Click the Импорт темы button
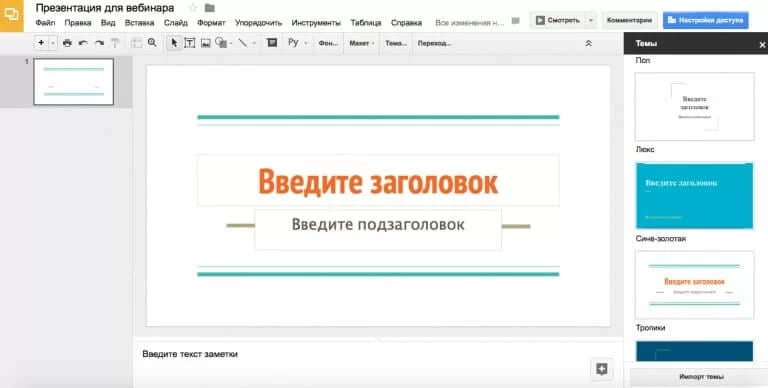 [x=701, y=377]
